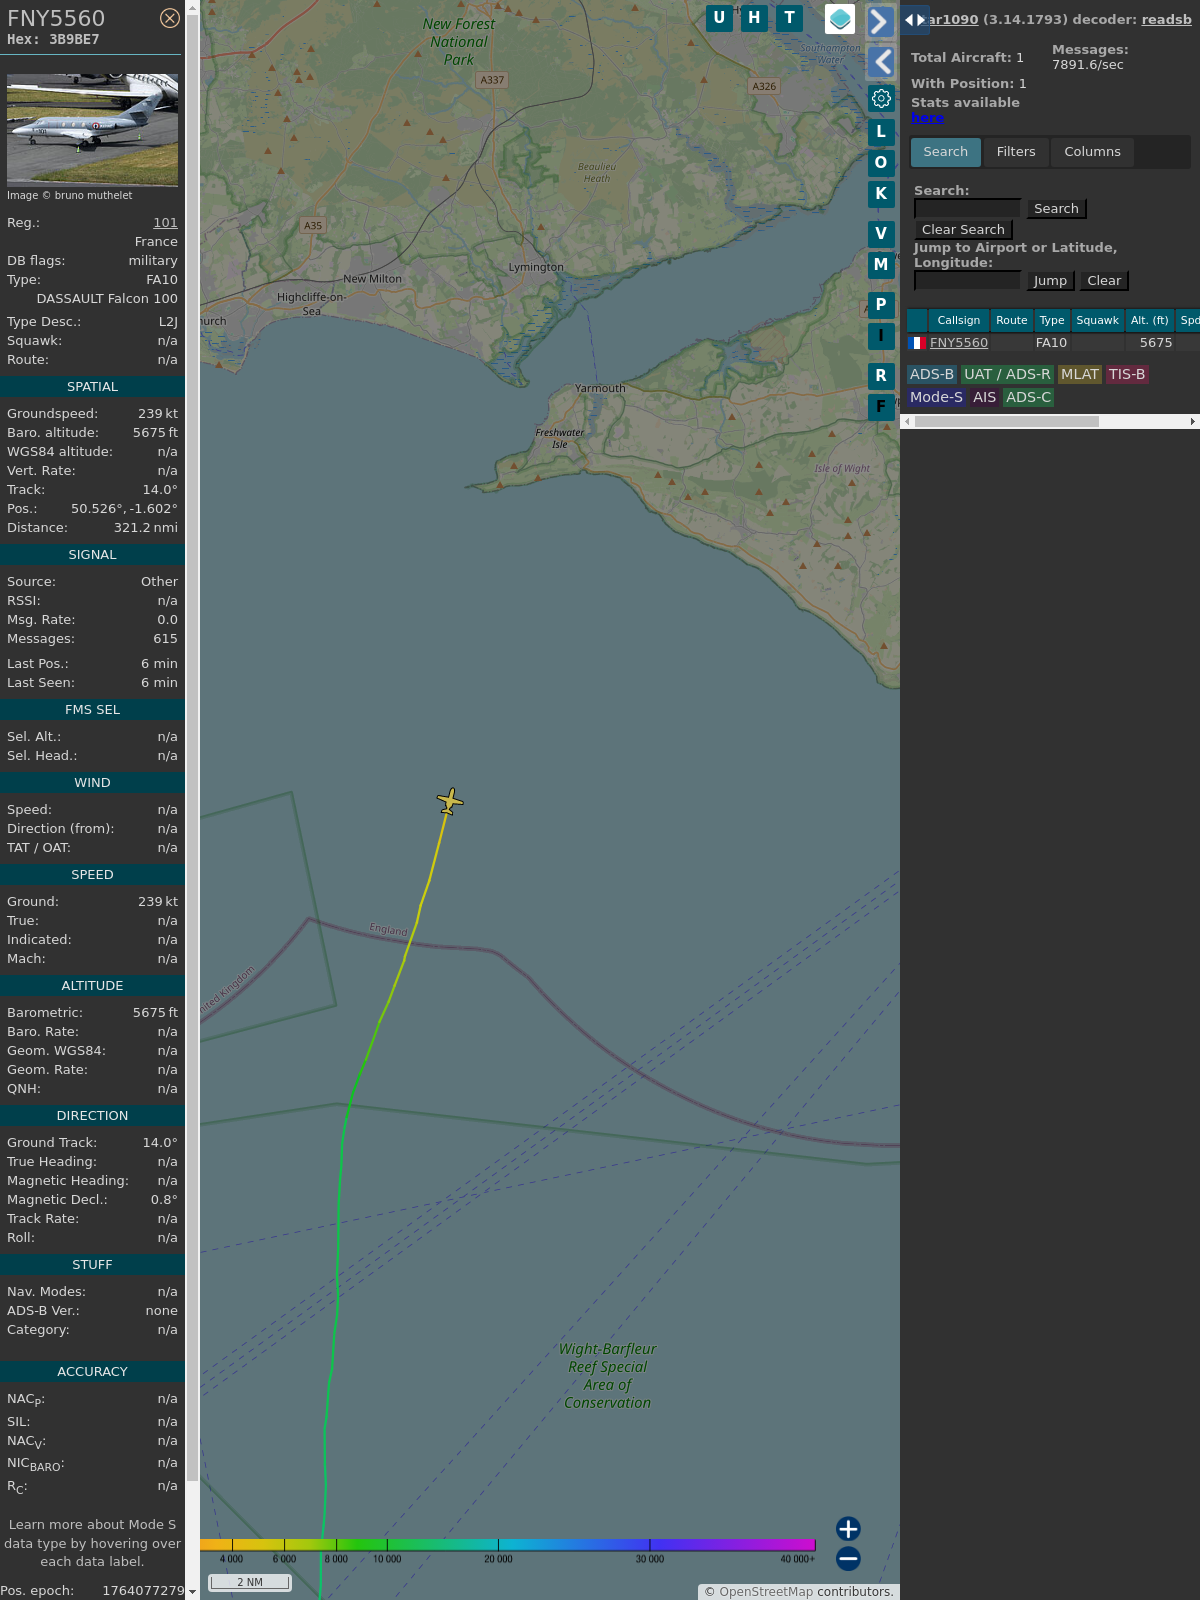Image resolution: width=1200 pixels, height=1600 pixels.
Task: Toggle the V map button
Action: point(881,234)
